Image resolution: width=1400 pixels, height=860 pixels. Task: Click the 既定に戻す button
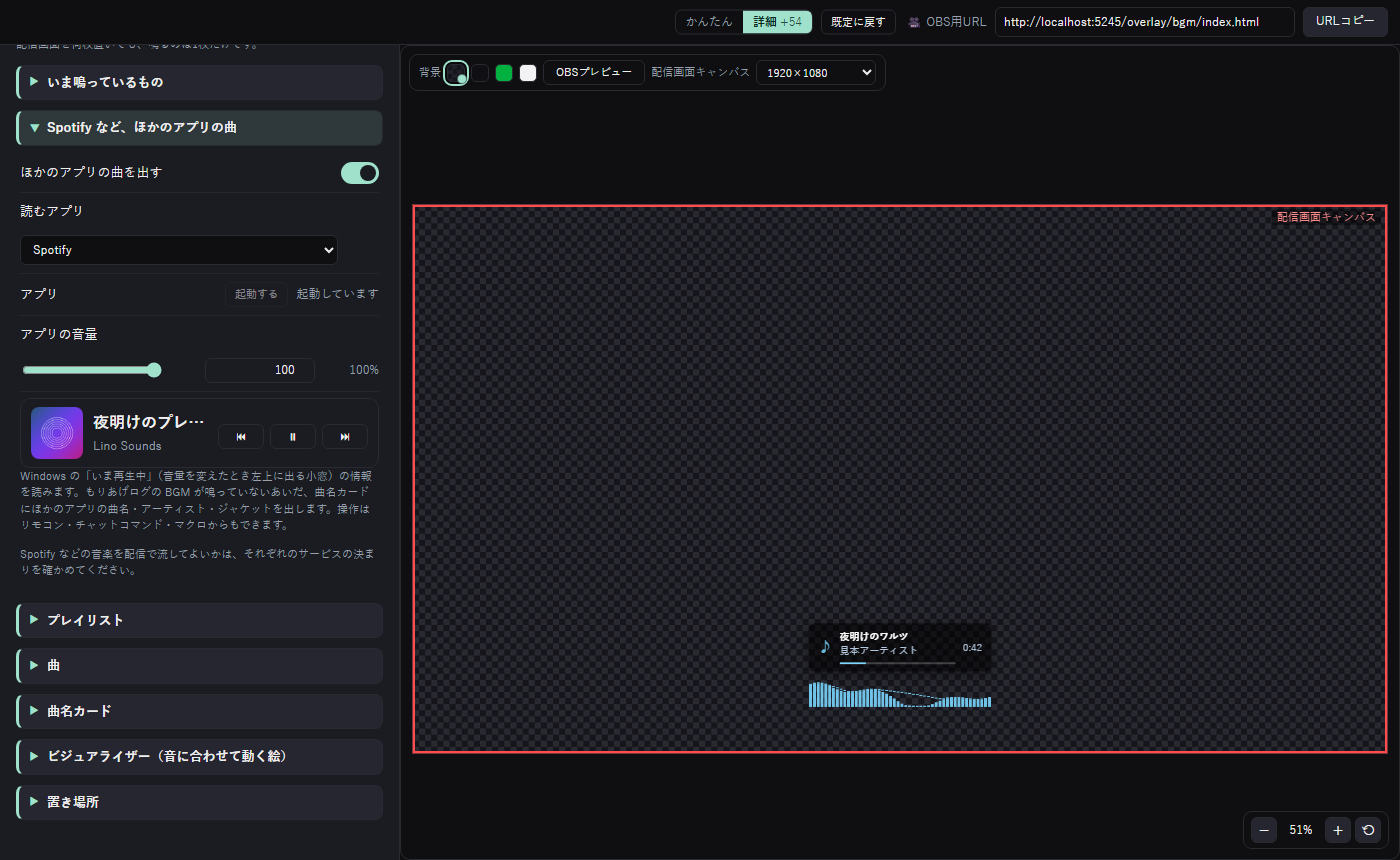[858, 22]
